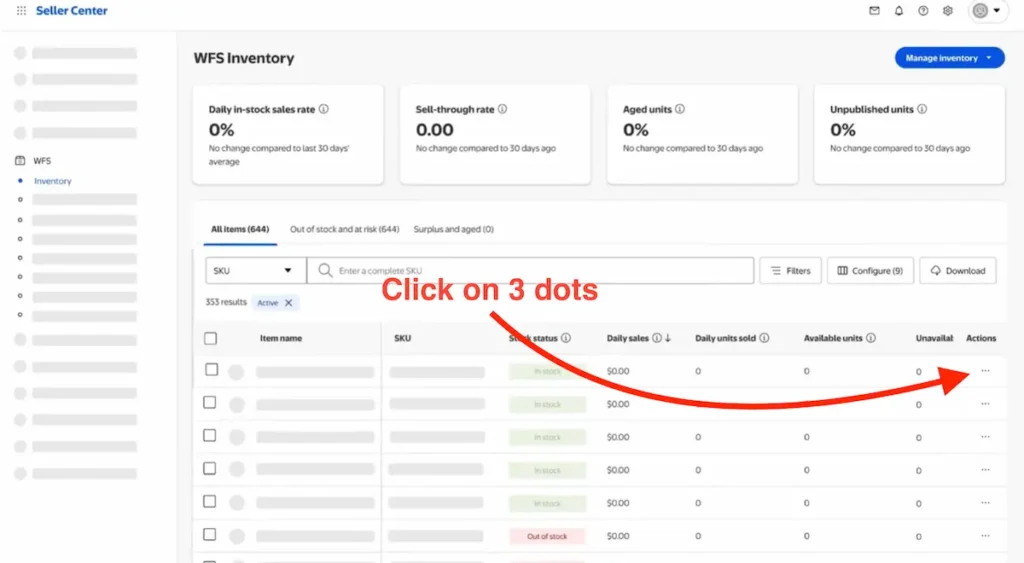Click the search magnifier icon
This screenshot has height=563, width=1024.
[x=325, y=270]
